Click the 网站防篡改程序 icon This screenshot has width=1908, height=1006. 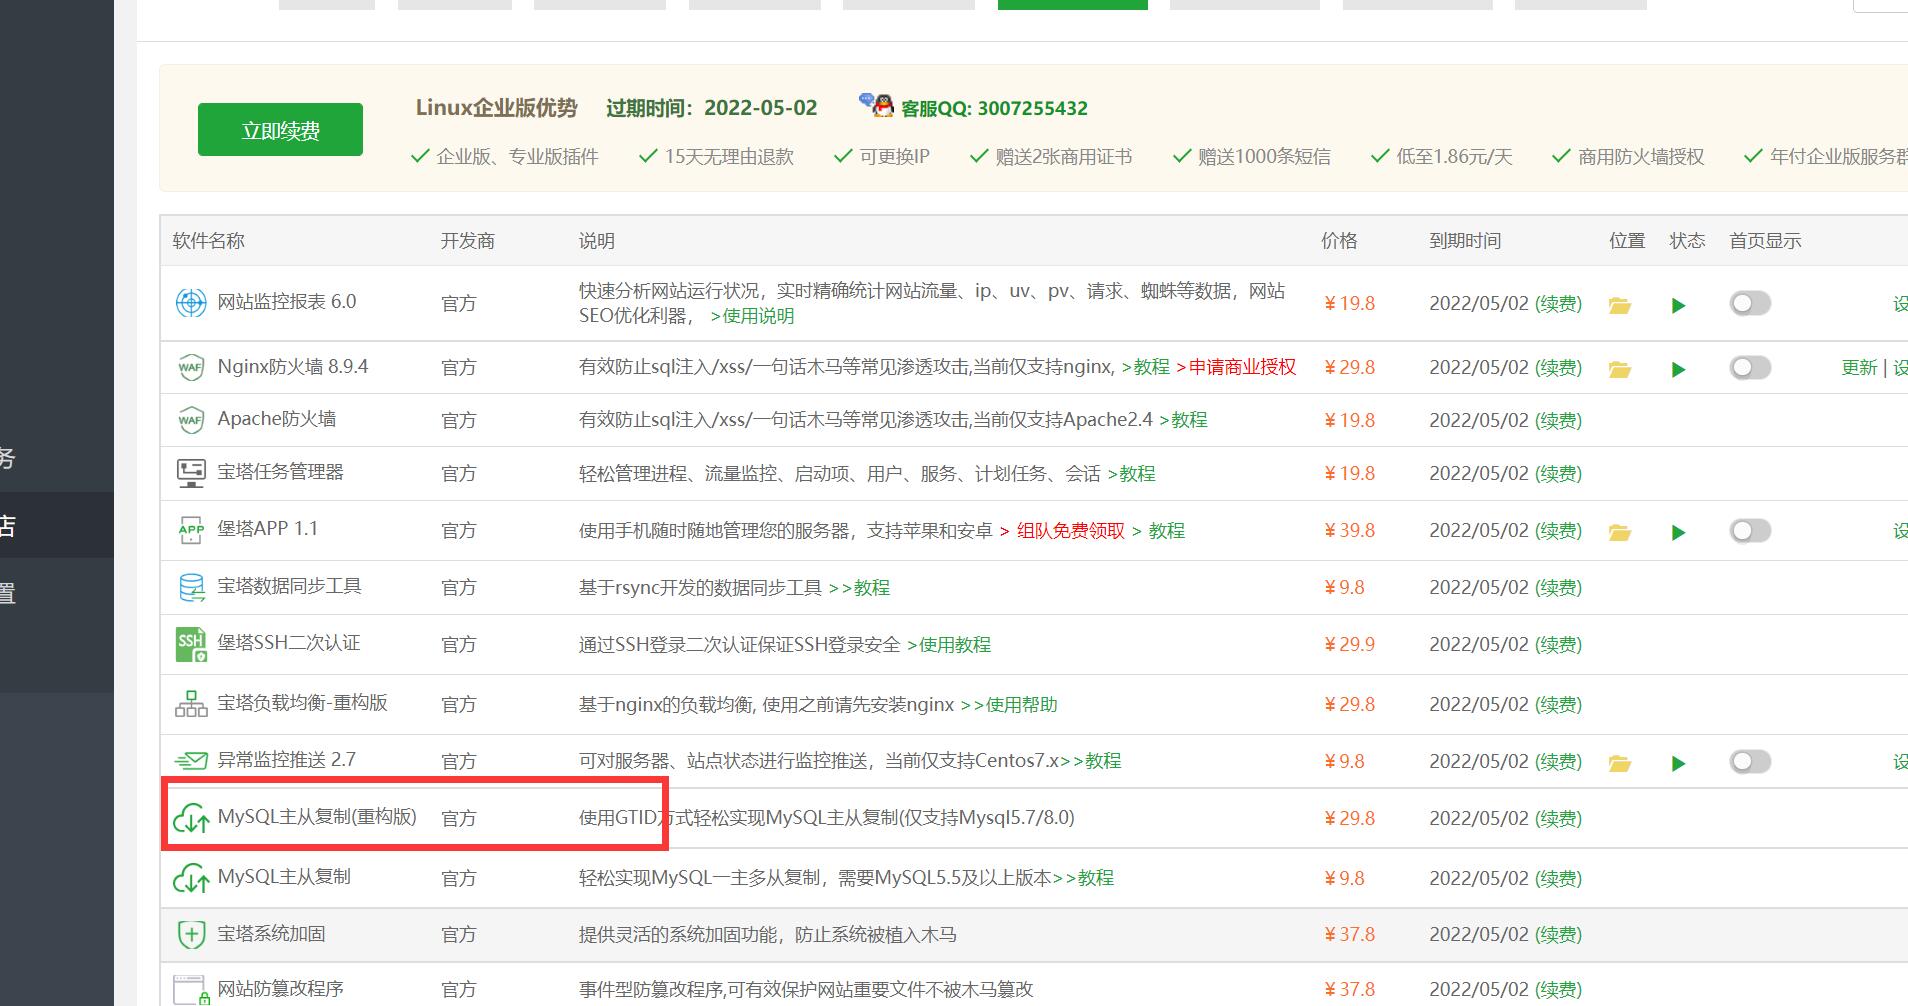pyautogui.click(x=191, y=989)
